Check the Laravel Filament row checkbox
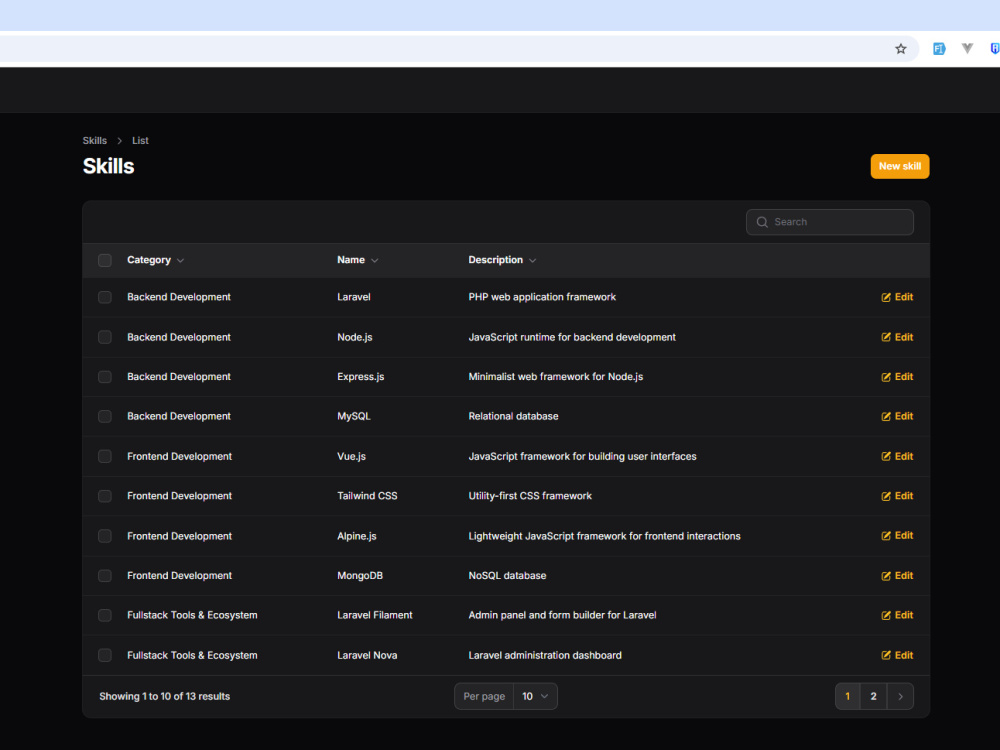This screenshot has width=1000, height=750. click(105, 615)
